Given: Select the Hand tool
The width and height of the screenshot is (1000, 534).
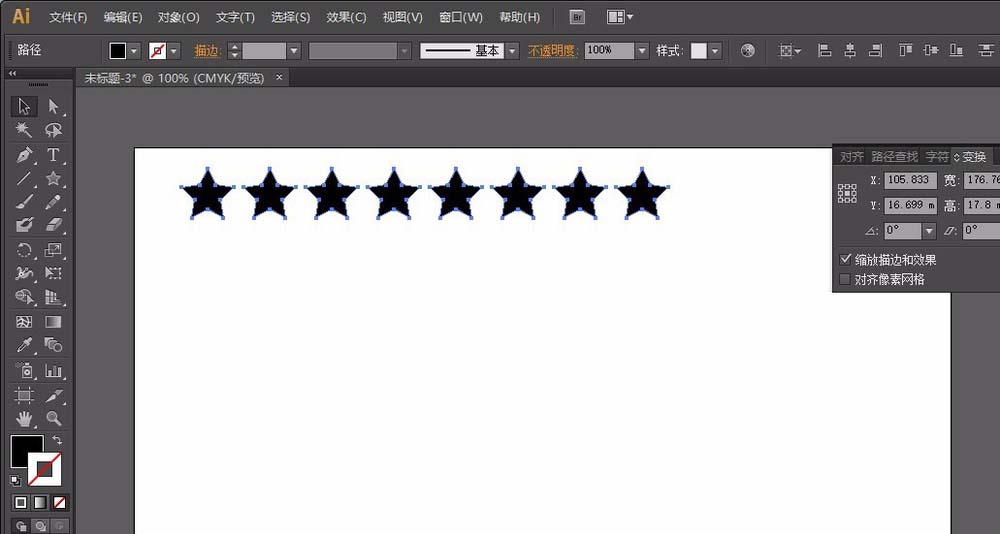Looking at the screenshot, I should pyautogui.click(x=24, y=419).
